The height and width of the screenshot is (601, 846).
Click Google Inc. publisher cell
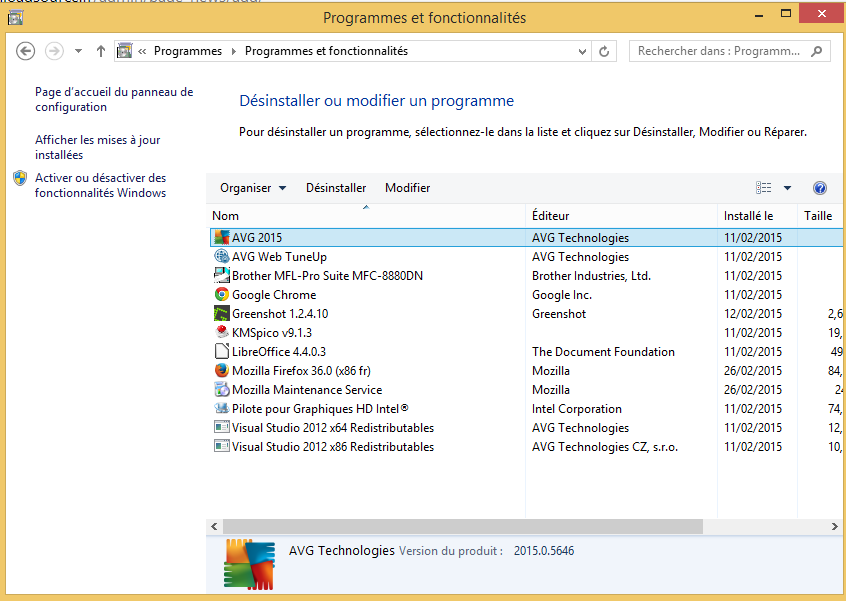(x=562, y=295)
